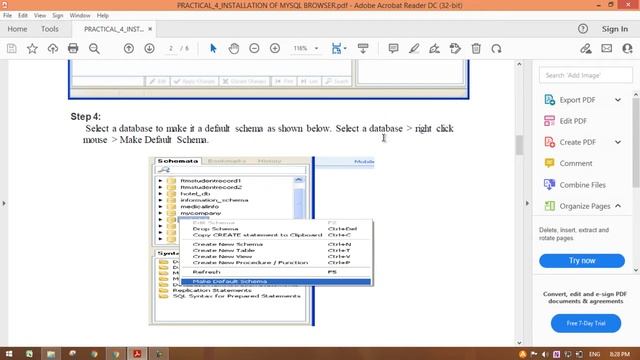
Task: Select the PRACTICAL_4_INST document tab
Action: (x=113, y=29)
